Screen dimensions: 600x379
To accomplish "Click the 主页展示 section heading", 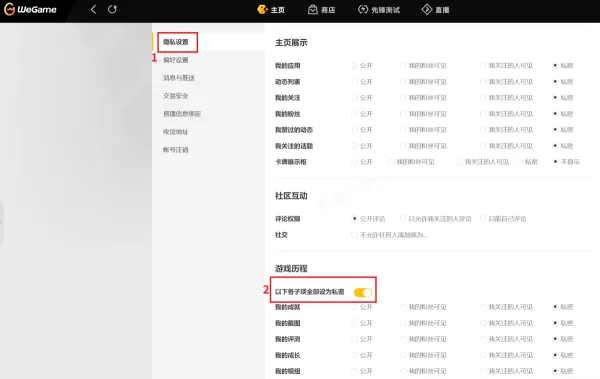I will click(x=291, y=42).
